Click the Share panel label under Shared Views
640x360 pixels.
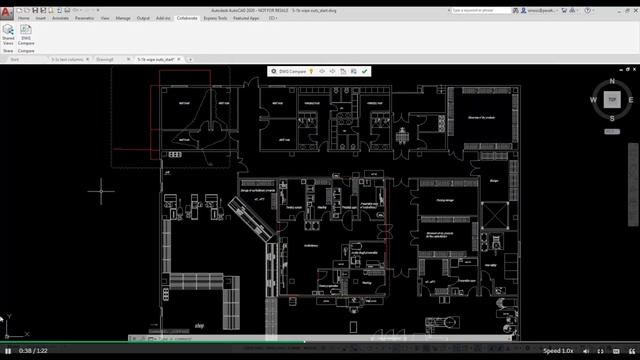[x=8, y=51]
